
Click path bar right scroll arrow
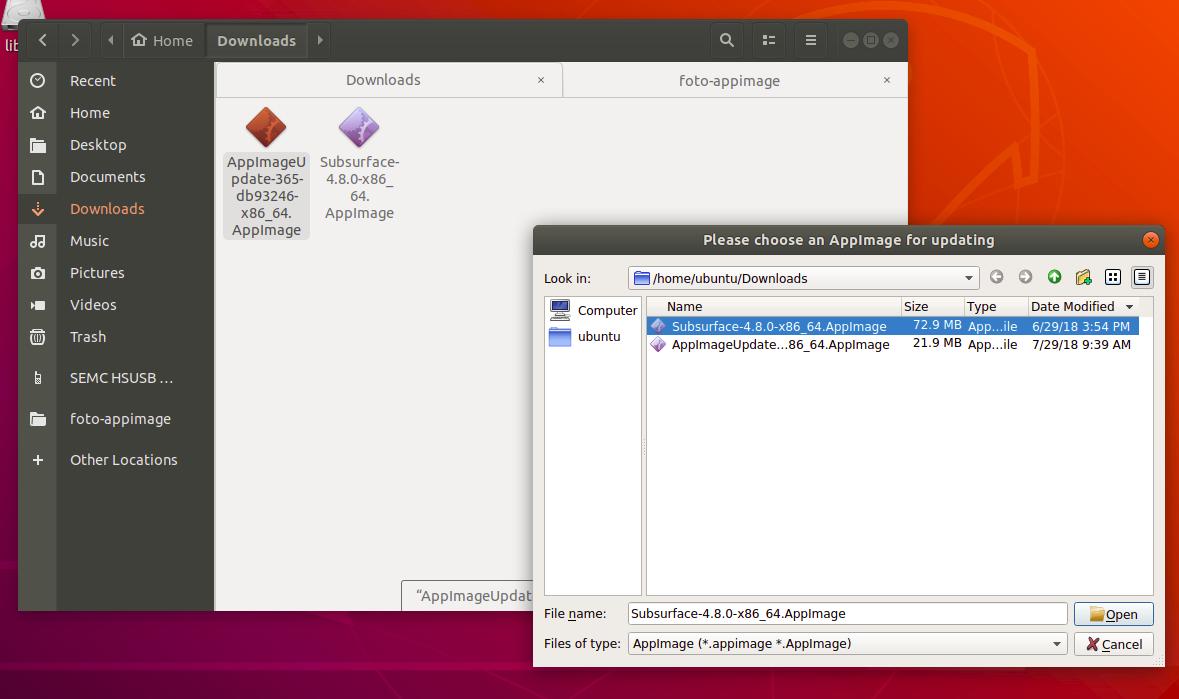320,40
